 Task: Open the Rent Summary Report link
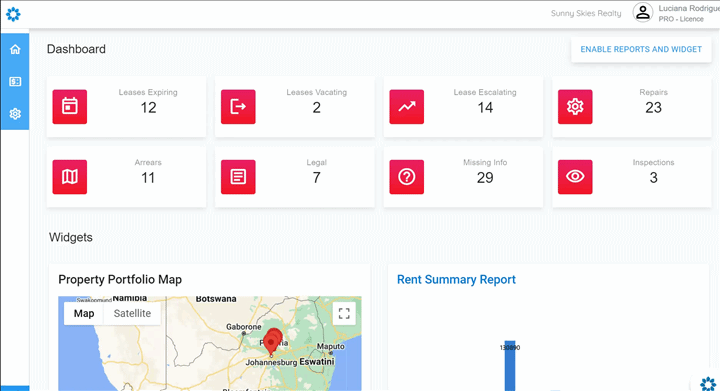tap(456, 279)
